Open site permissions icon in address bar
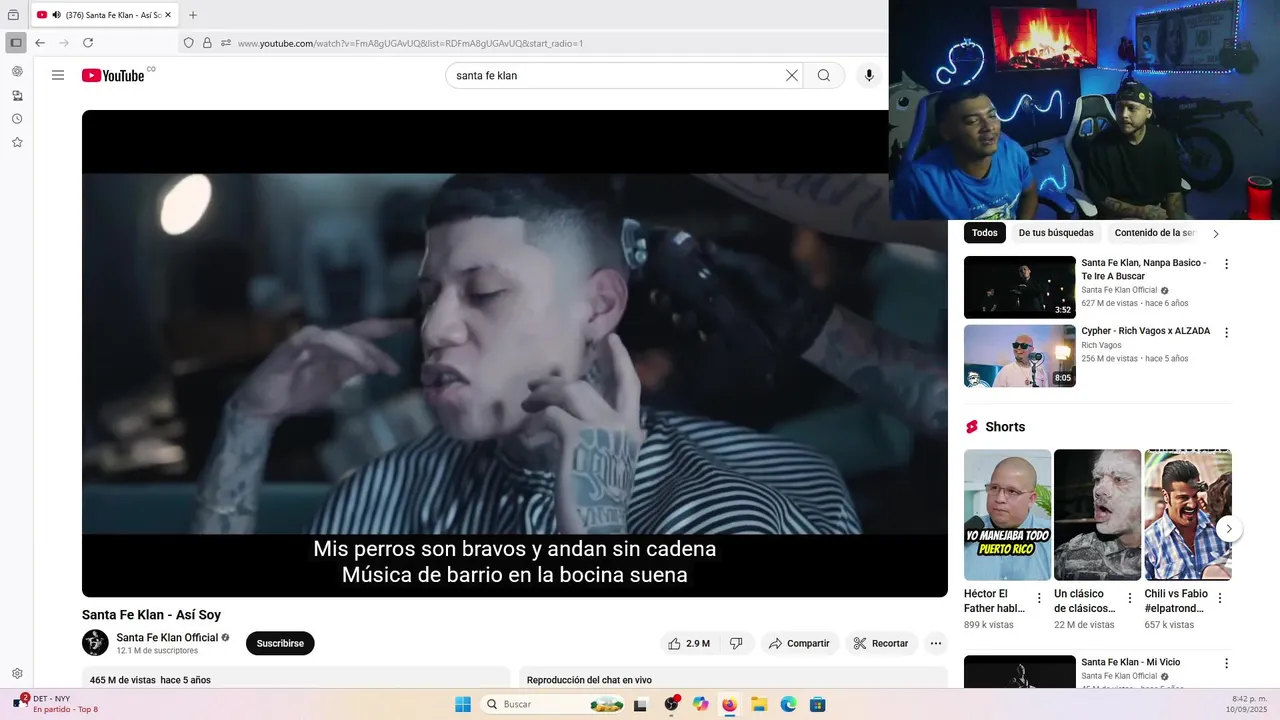Viewport: 1280px width, 720px height. click(x=226, y=43)
